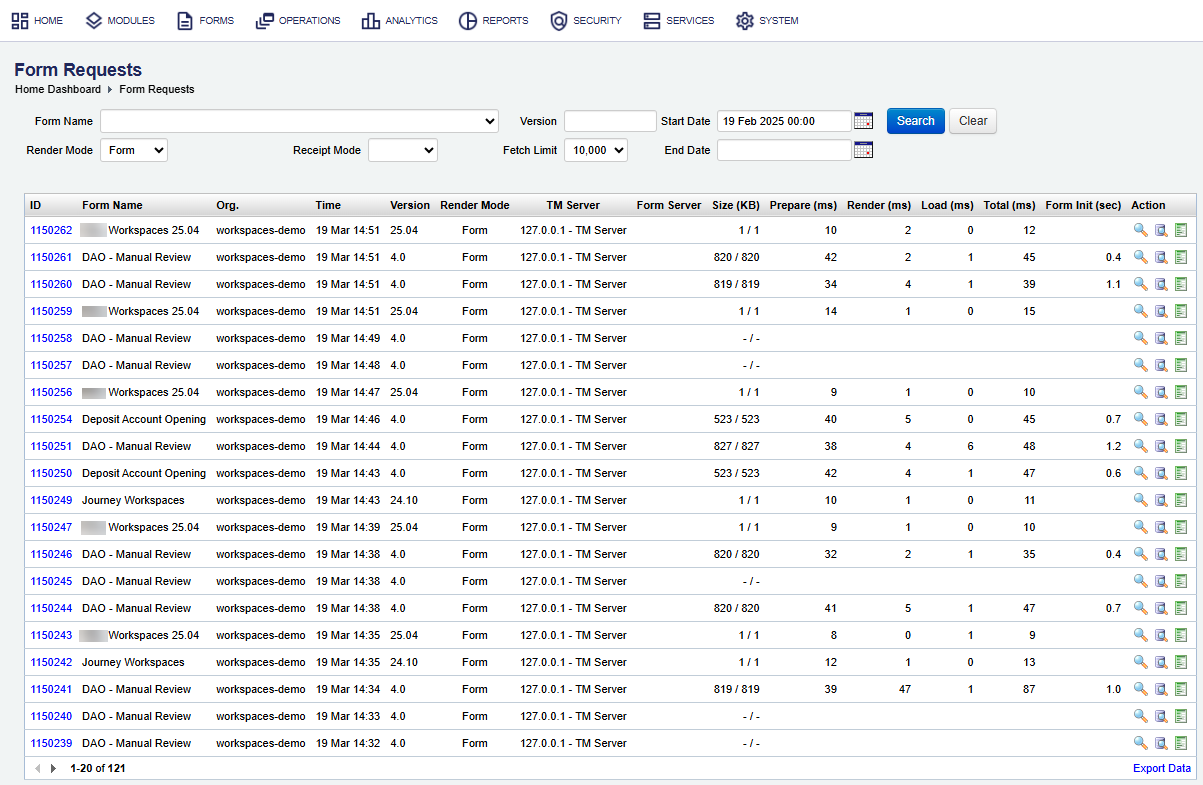Click green log sheet icon for request 1150239
Image resolution: width=1203 pixels, height=785 pixels.
coord(1181,743)
